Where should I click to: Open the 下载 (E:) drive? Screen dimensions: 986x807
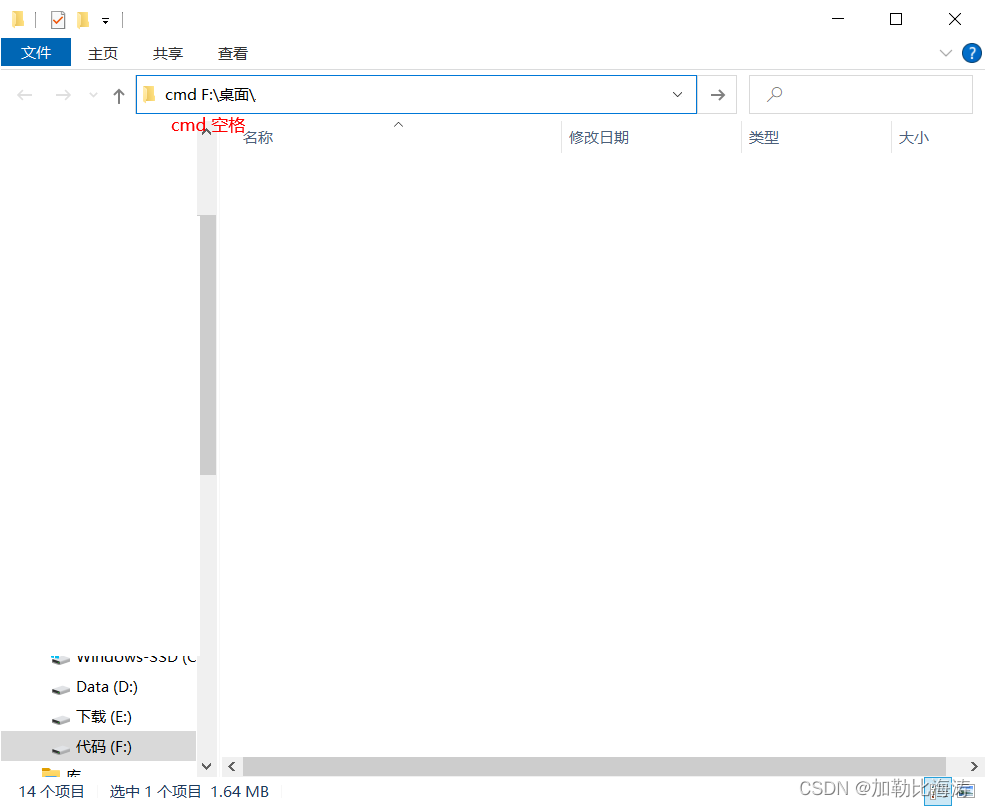(x=103, y=717)
